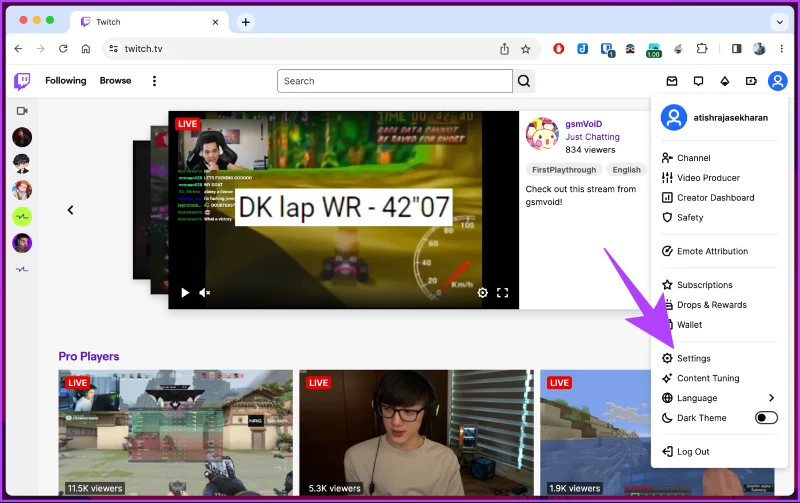Click the browser share page icon

click(x=504, y=49)
